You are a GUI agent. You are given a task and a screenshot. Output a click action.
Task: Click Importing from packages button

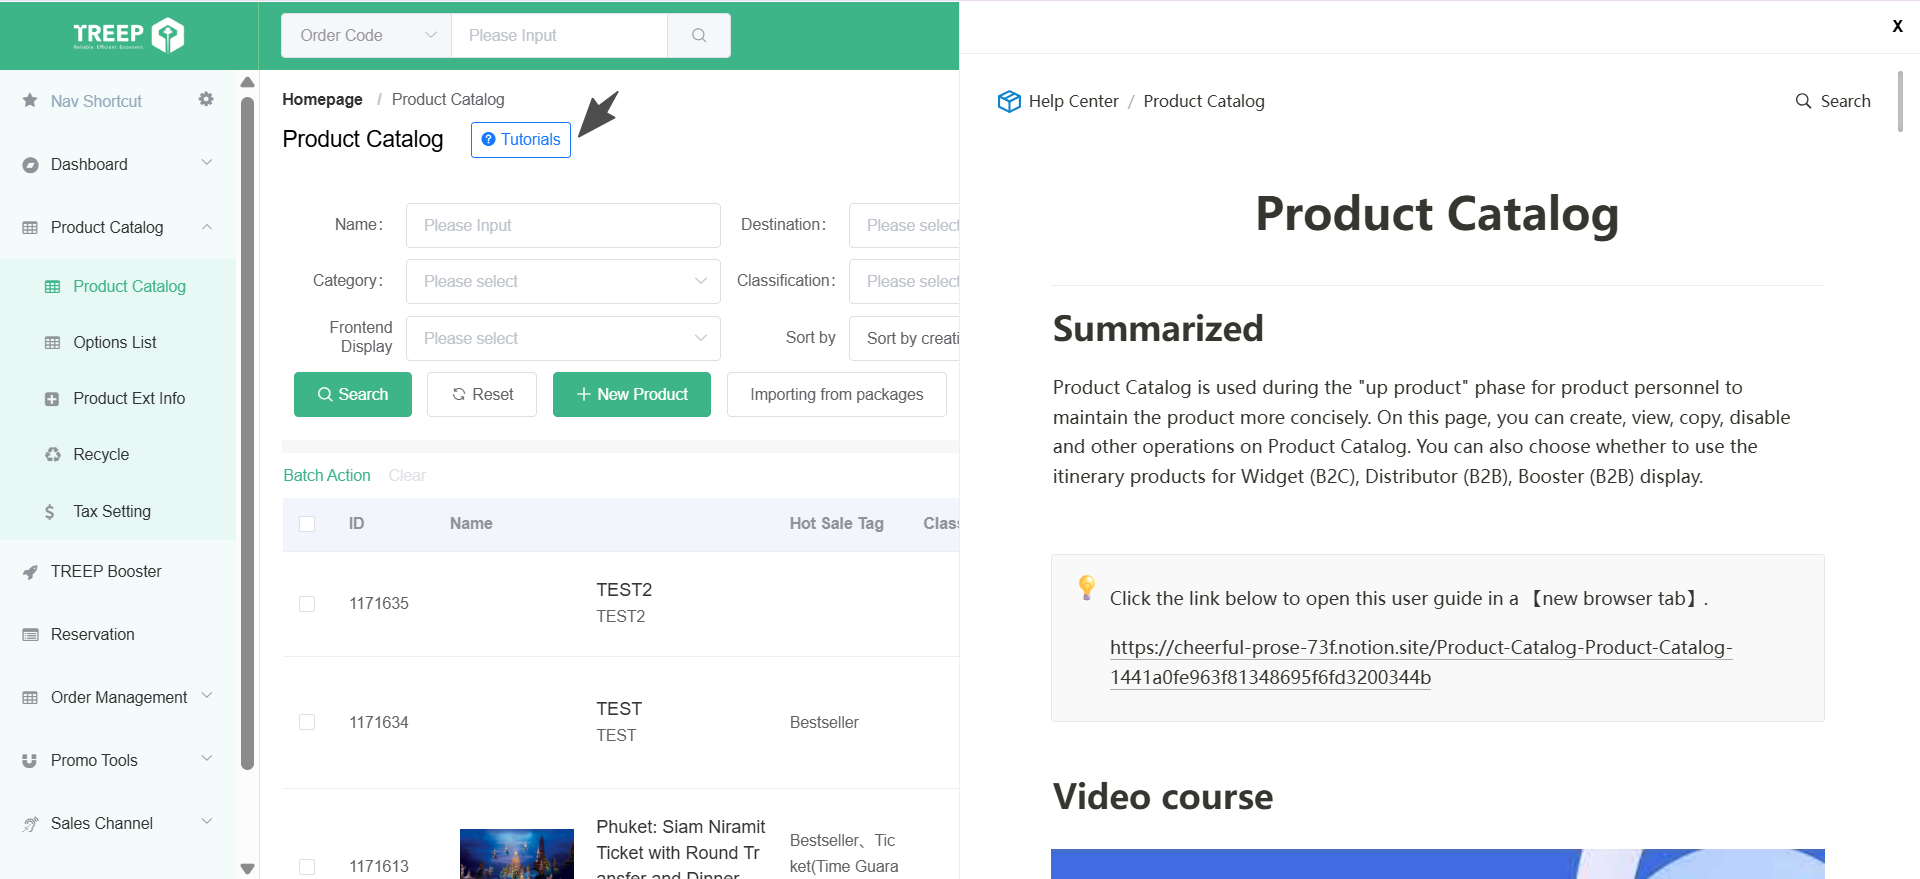tap(837, 394)
